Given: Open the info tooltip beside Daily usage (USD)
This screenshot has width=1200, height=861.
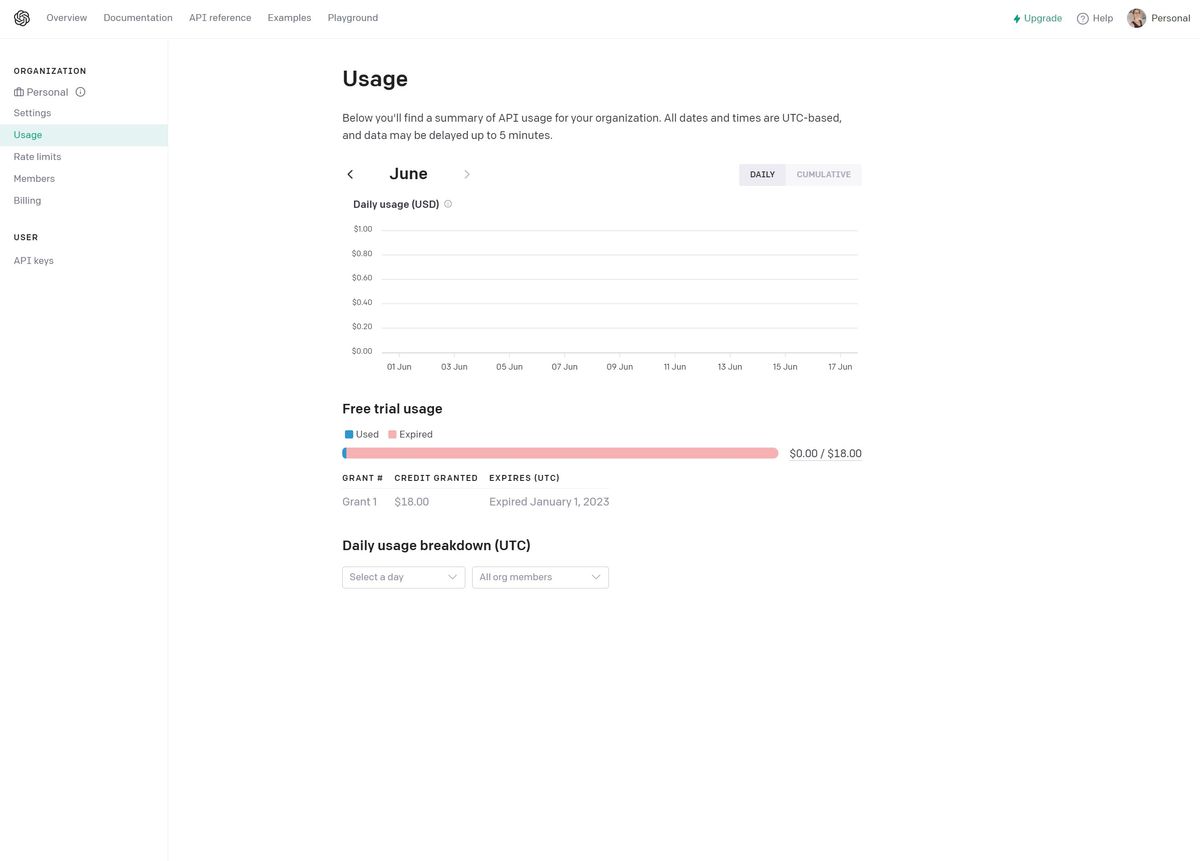Looking at the screenshot, I should [448, 204].
